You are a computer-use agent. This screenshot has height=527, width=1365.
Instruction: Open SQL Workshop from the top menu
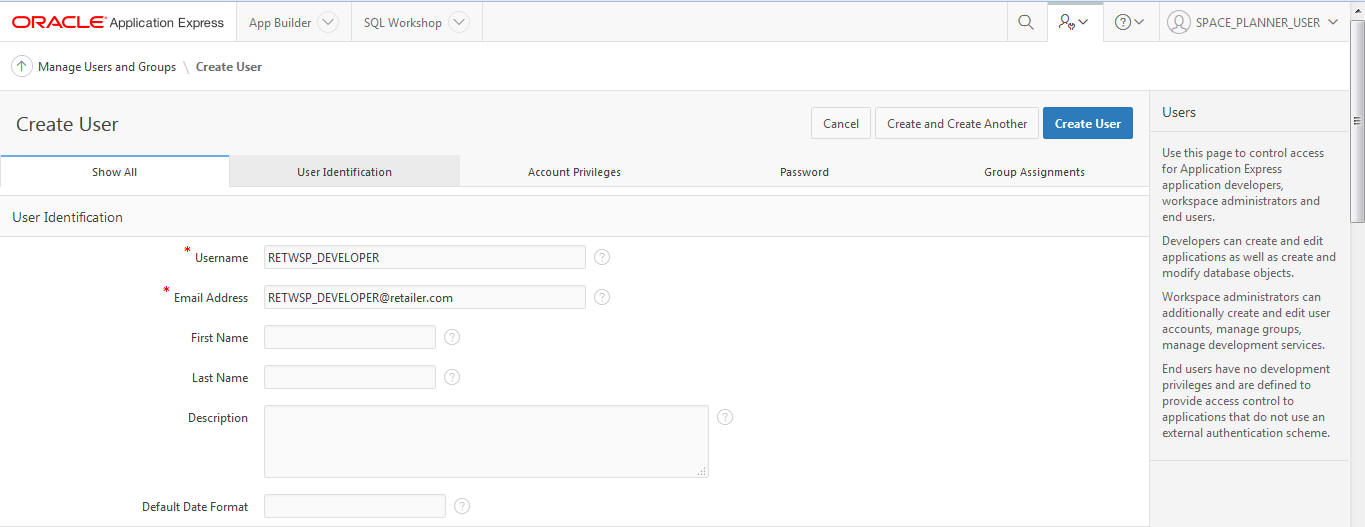point(403,22)
